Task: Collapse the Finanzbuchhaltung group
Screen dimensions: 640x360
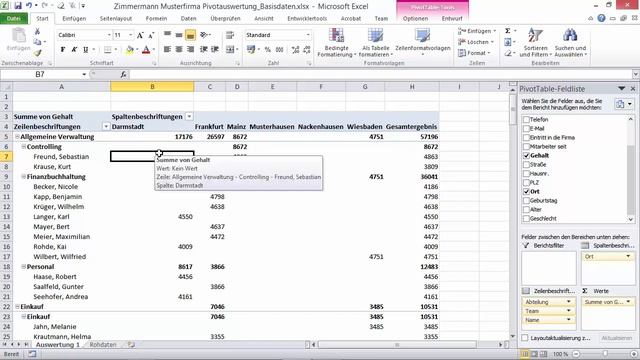Action: [x=24, y=177]
